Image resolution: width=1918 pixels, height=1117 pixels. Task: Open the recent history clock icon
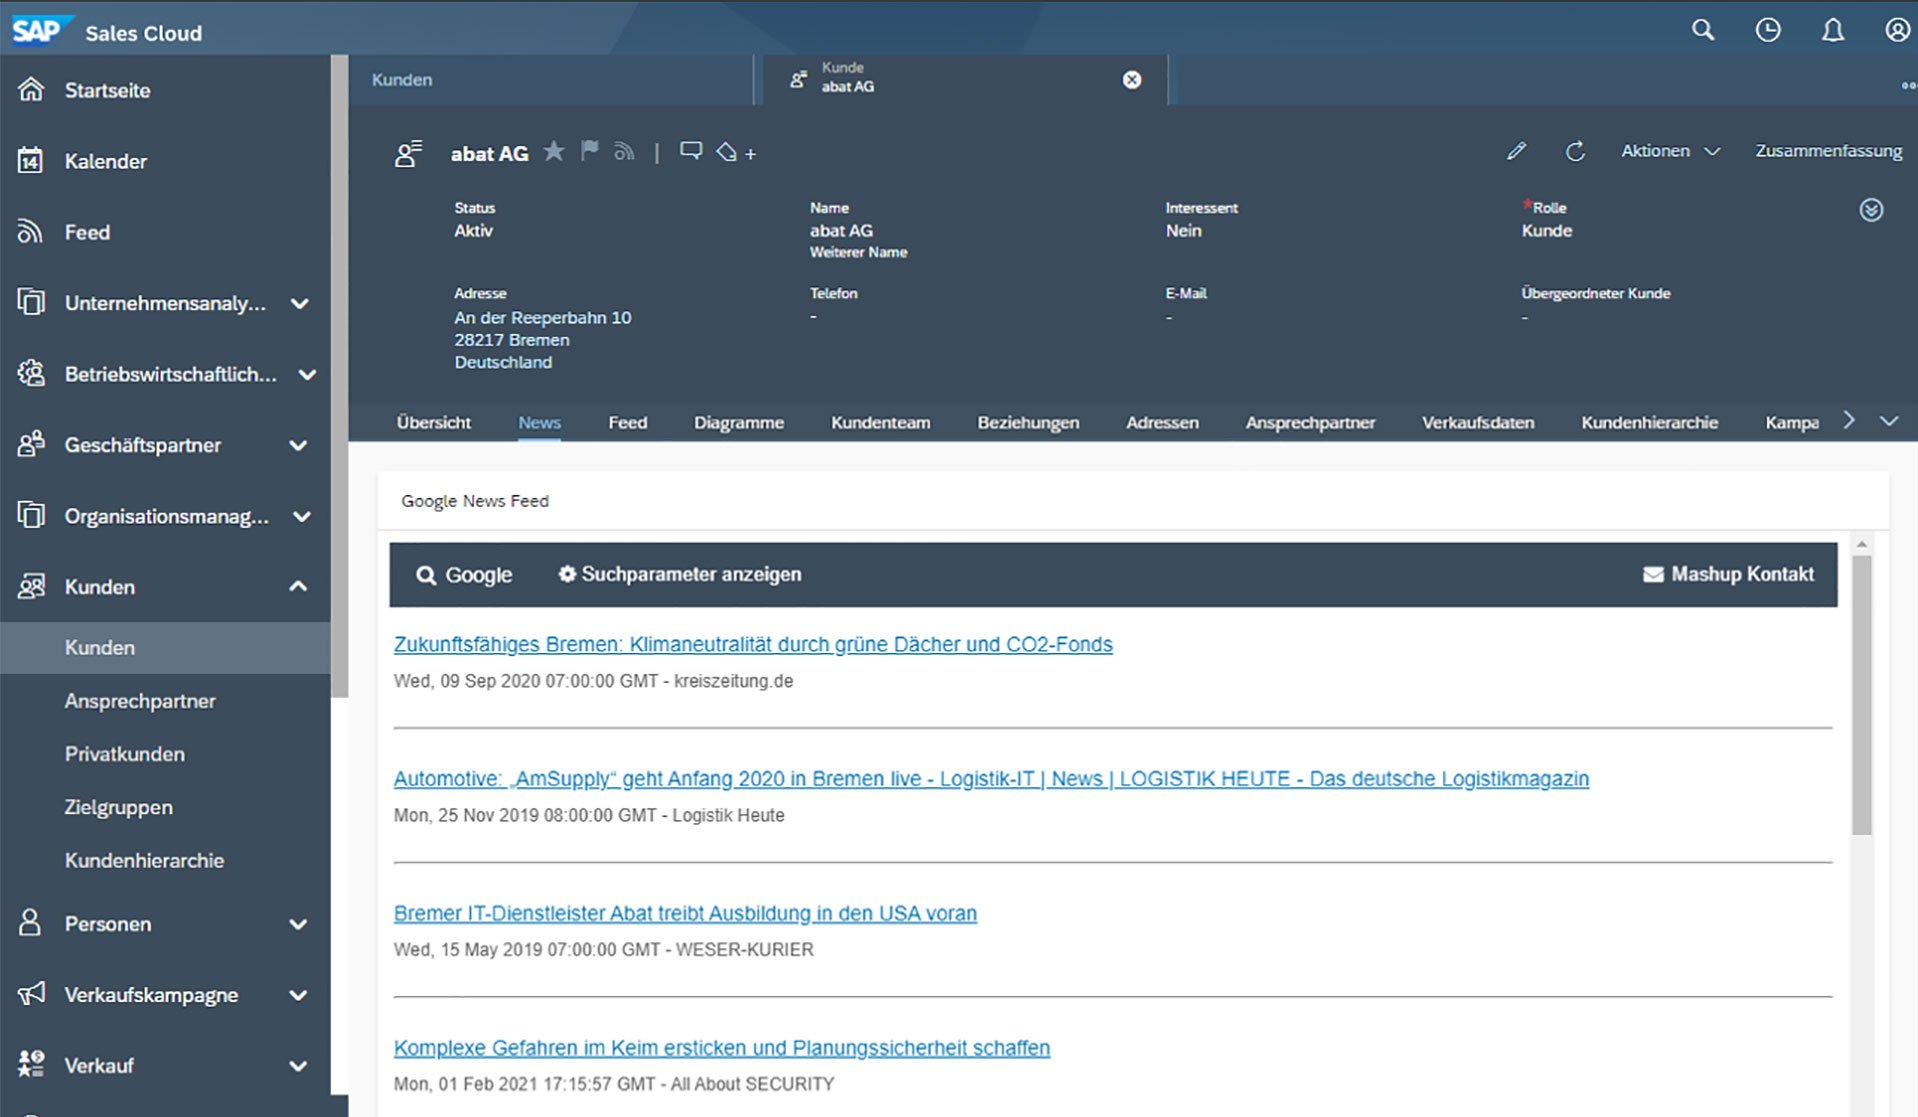(1768, 30)
